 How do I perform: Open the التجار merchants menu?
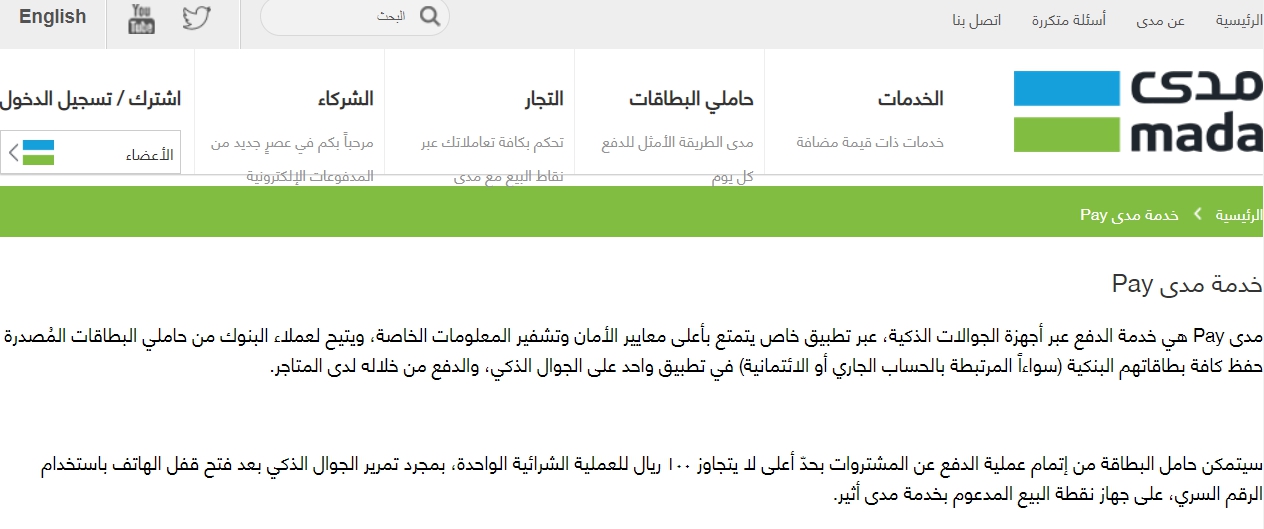point(544,99)
